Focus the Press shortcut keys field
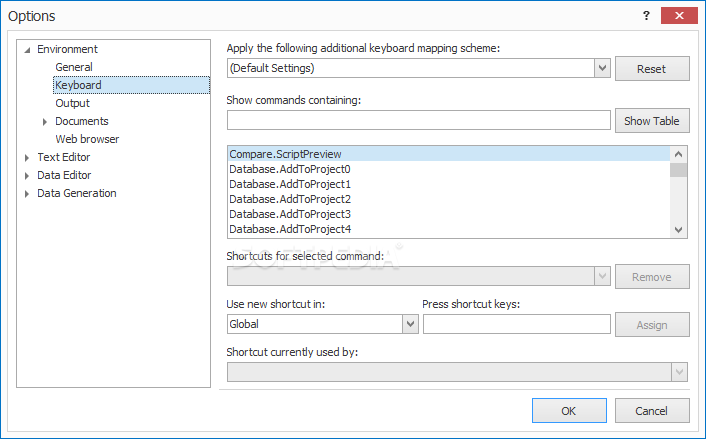Screen dimensions: 706x439 click(517, 324)
